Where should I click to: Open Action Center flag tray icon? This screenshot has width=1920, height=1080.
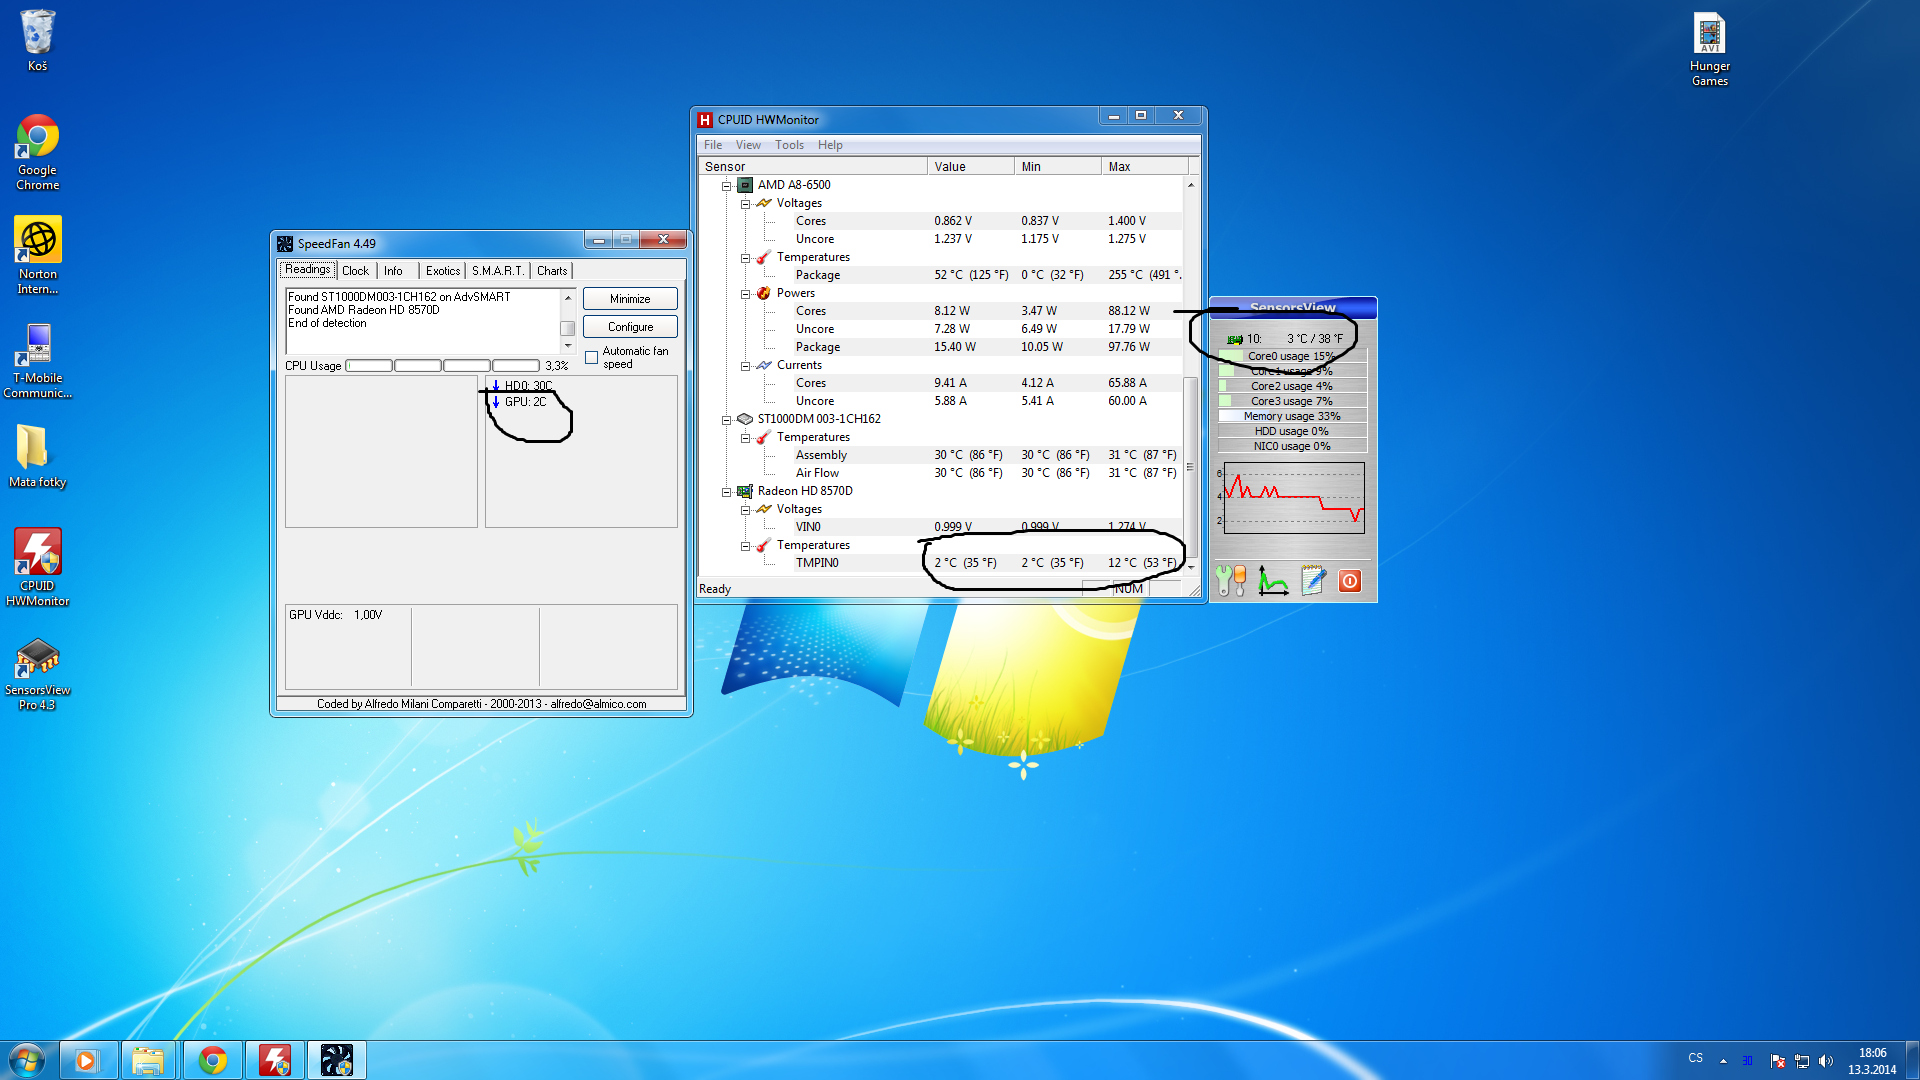pos(1777,1061)
